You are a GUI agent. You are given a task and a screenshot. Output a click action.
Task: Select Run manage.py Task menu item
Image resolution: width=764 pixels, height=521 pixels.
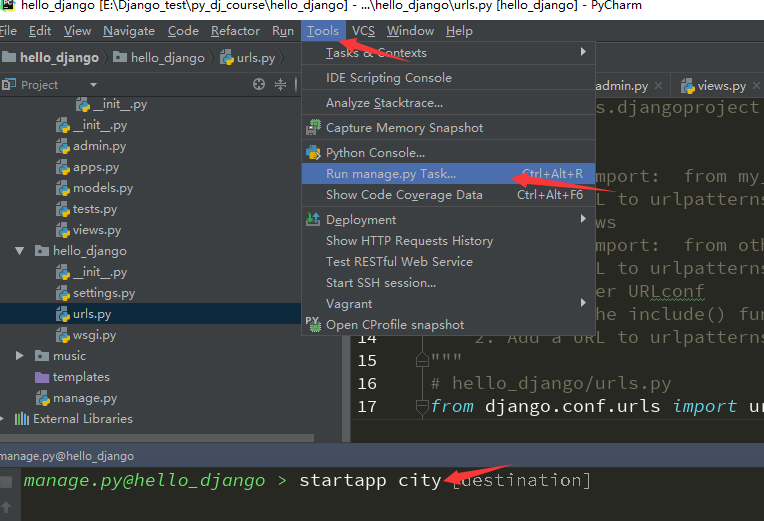[448, 174]
